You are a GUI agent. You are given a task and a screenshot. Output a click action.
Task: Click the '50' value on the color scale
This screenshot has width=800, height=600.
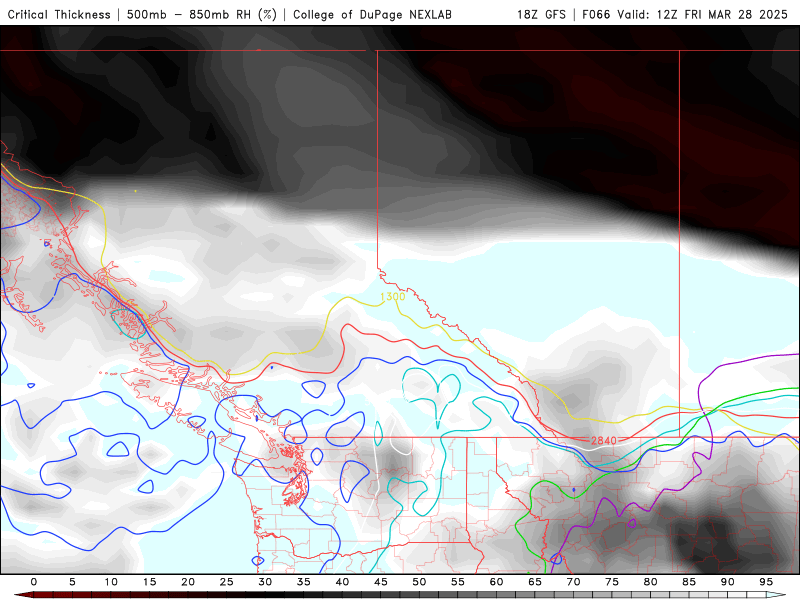tap(419, 582)
